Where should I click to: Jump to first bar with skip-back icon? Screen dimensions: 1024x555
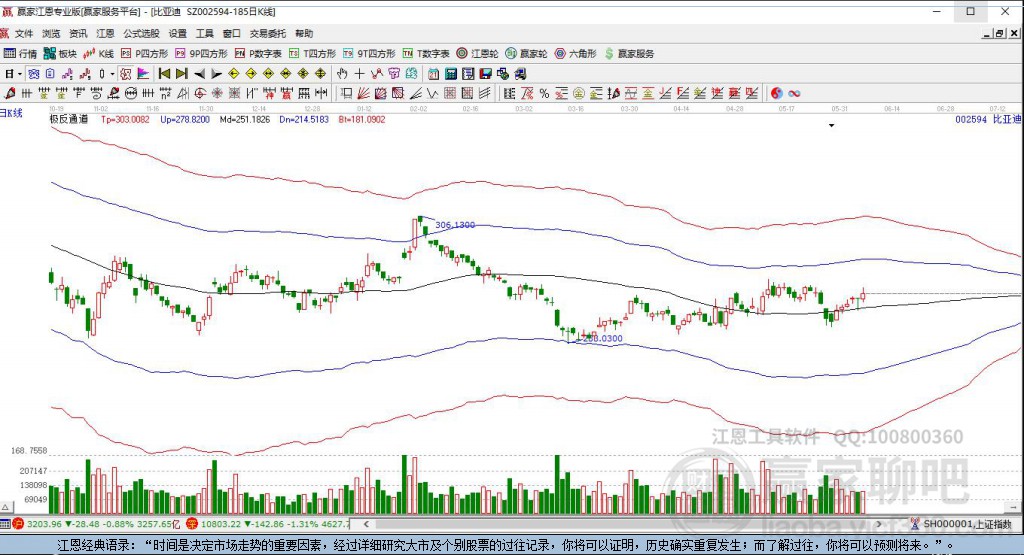[165, 74]
